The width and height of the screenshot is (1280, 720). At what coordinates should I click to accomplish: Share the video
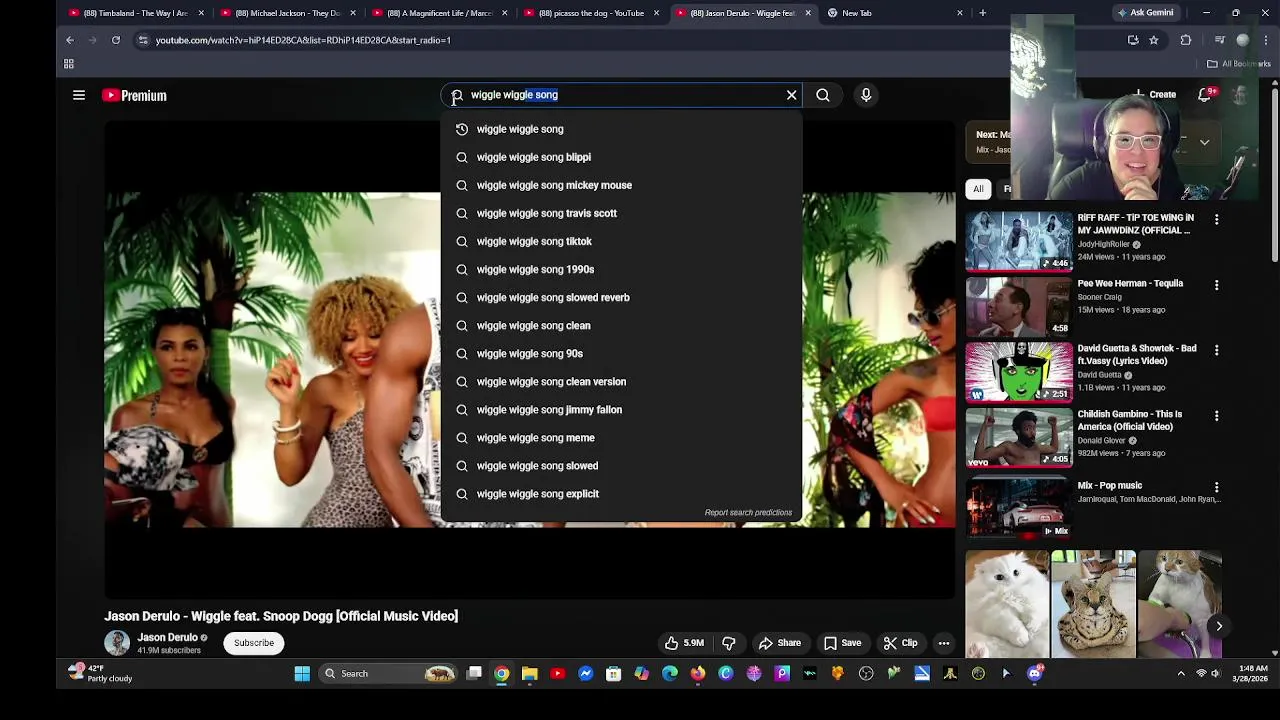click(x=779, y=643)
